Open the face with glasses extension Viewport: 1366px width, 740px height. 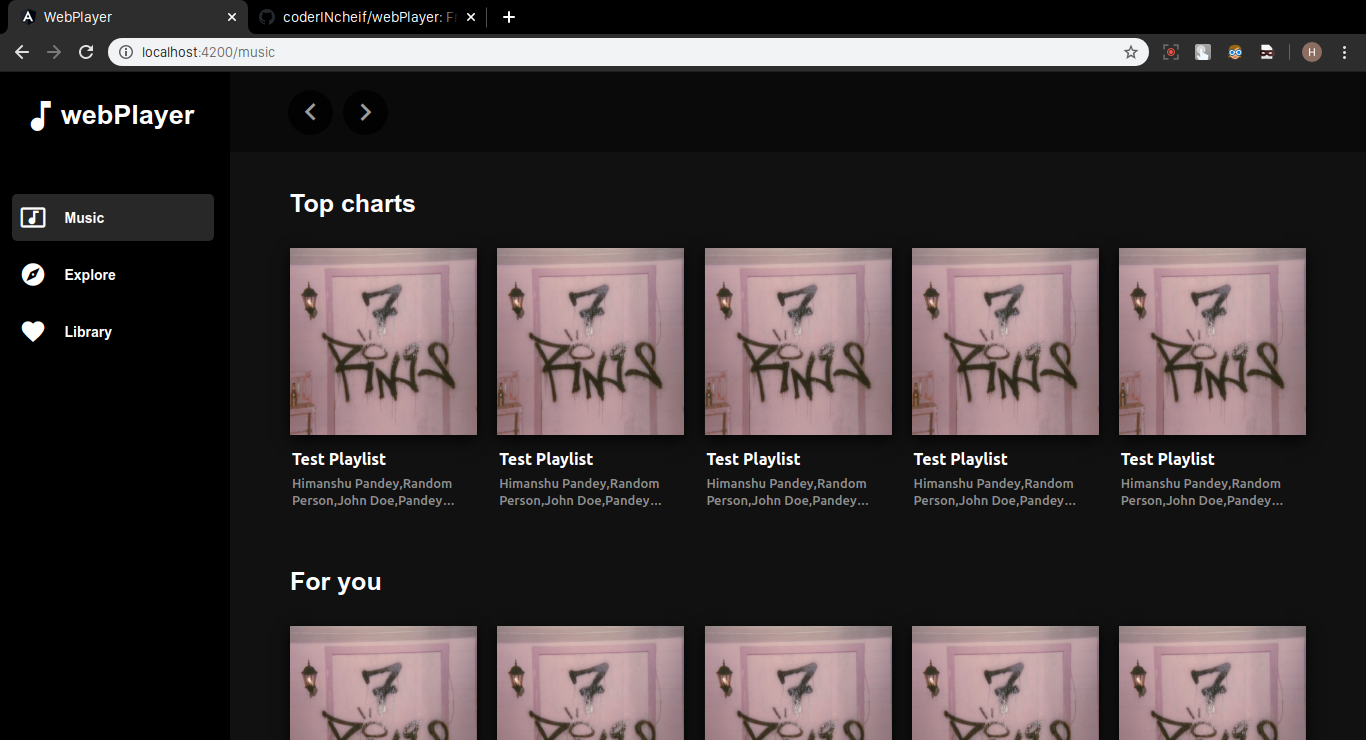(1235, 52)
